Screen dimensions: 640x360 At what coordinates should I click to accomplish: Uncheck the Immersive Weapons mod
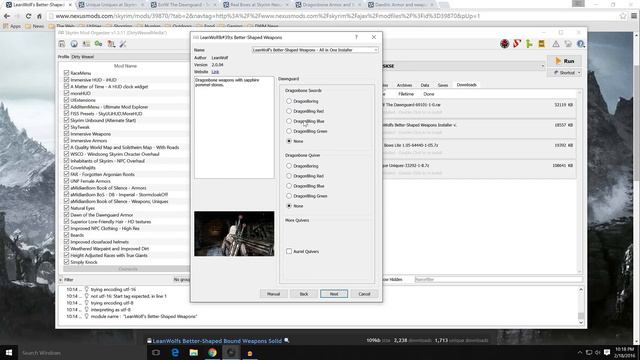click(67, 134)
